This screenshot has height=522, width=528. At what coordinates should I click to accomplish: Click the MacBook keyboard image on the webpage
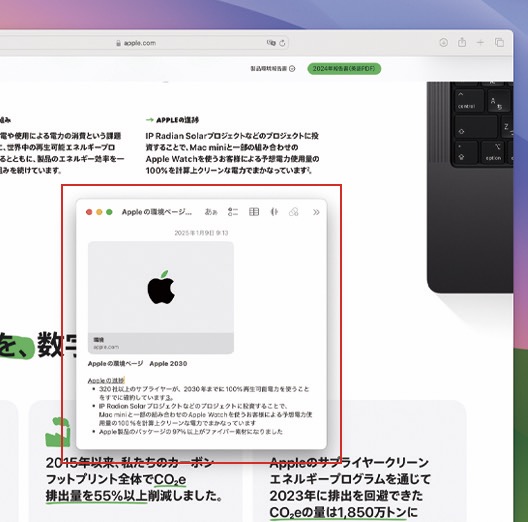point(470,187)
